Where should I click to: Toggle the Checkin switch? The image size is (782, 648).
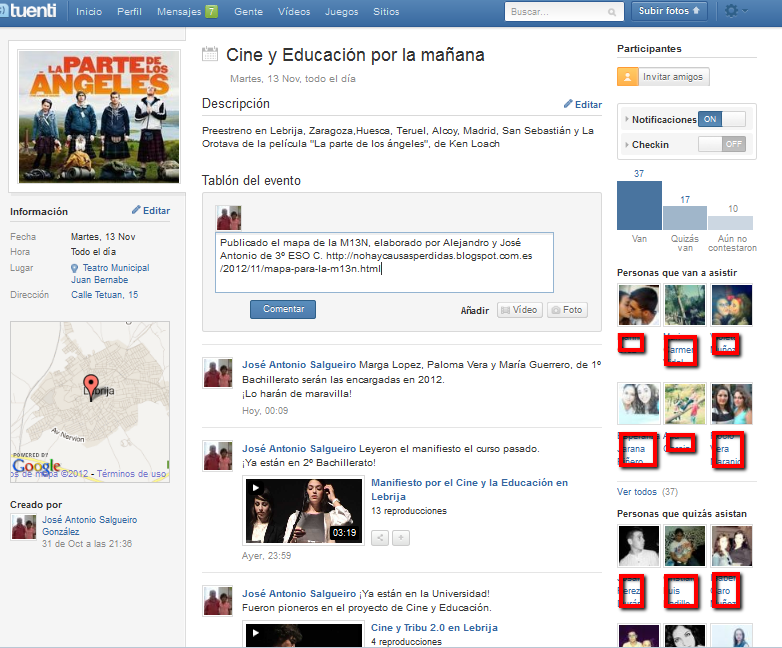coord(721,144)
